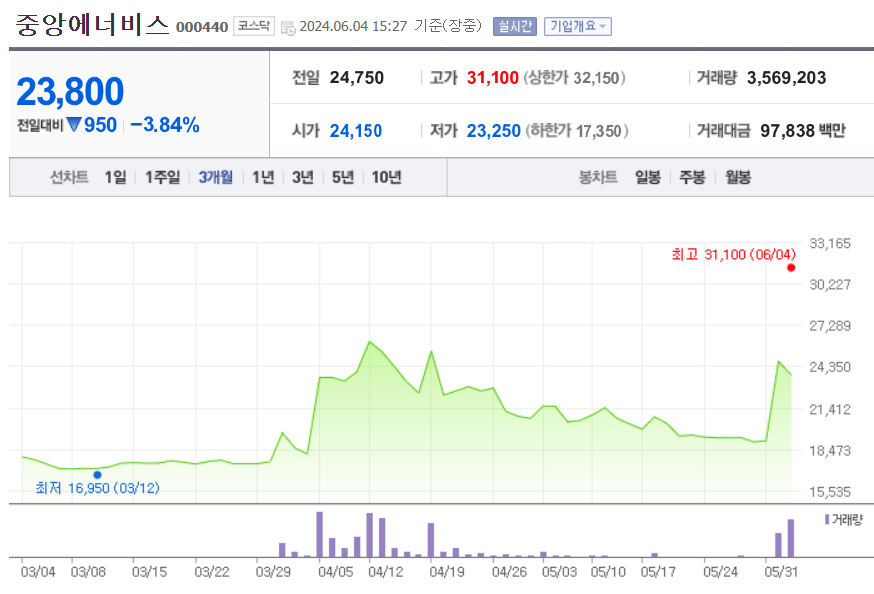The height and width of the screenshot is (594, 874).
Task: Click the trading value 97,838 백만
Action: [803, 130]
